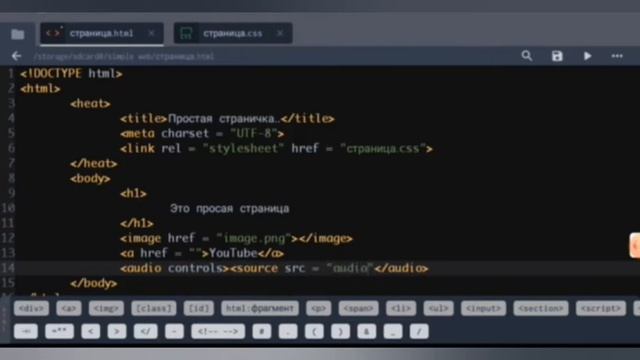The height and width of the screenshot is (360, 640).
Task: Tap the # symbol key
Action: click(x=262, y=331)
